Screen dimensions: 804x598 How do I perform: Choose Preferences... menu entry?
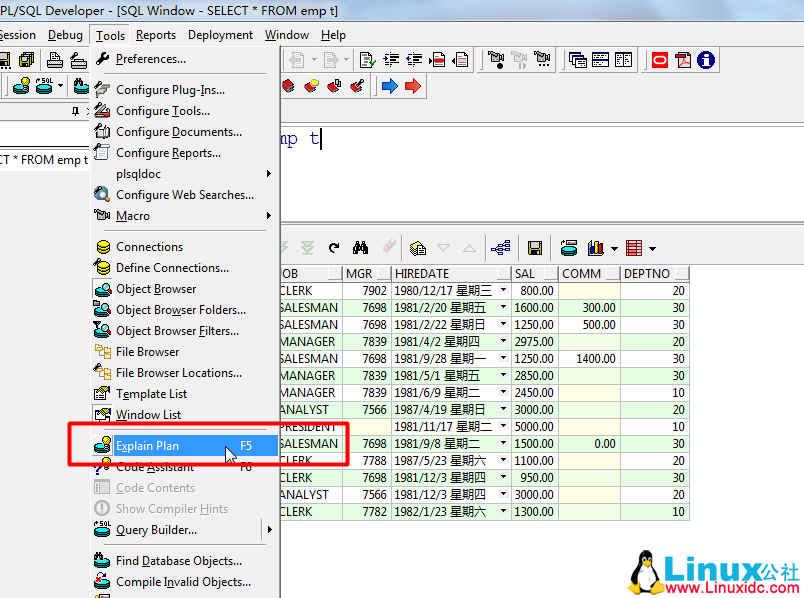(150, 59)
